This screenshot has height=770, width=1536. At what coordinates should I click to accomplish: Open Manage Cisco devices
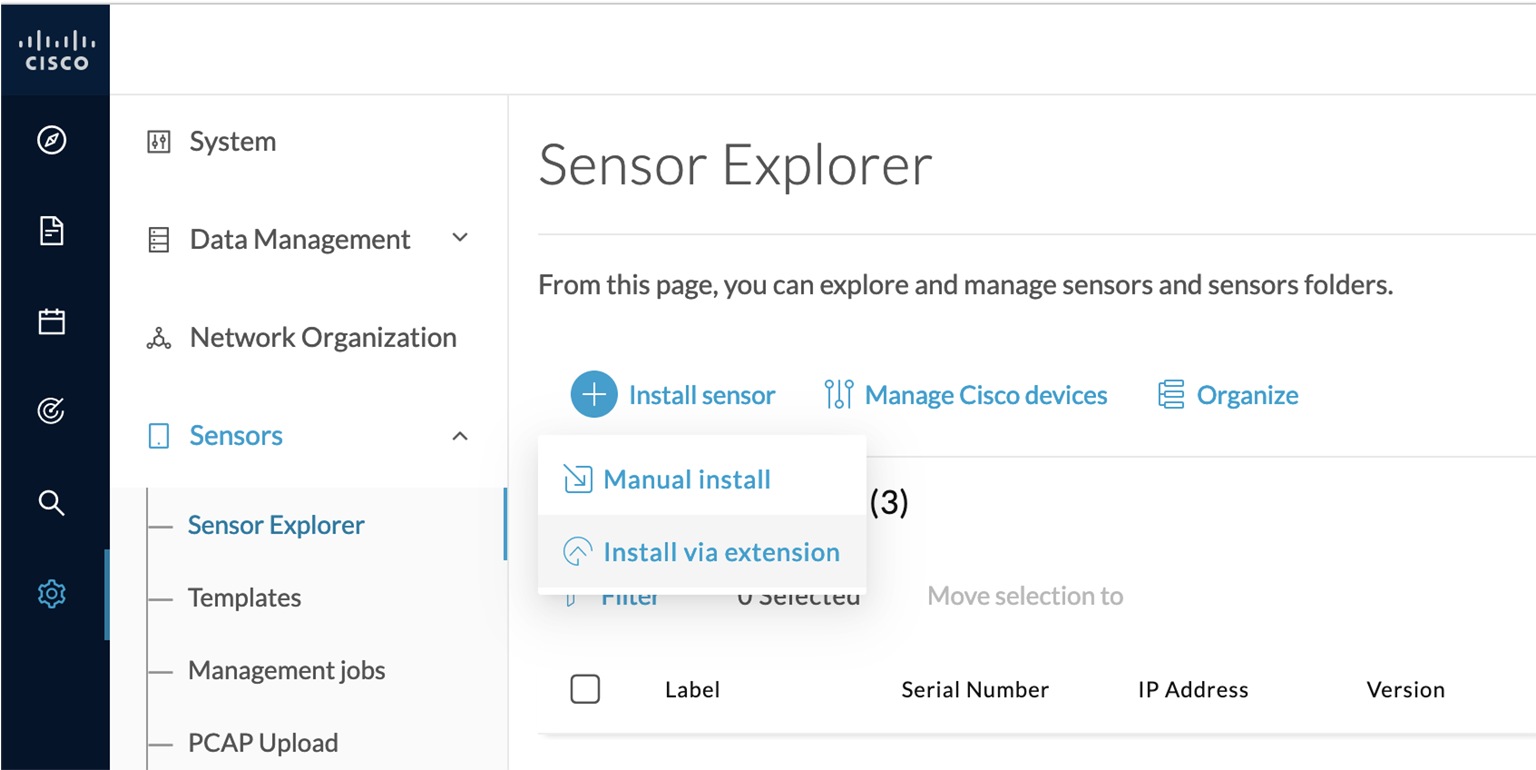[985, 394]
